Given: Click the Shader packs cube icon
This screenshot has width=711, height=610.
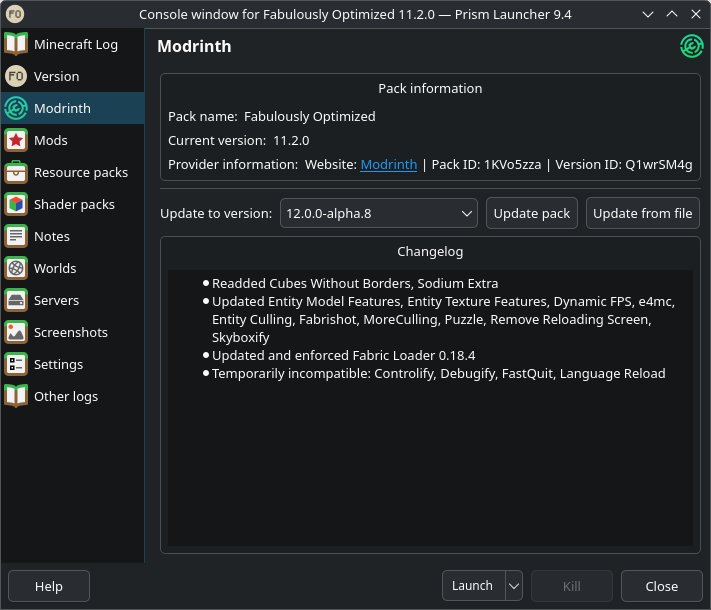Looking at the screenshot, I should click(x=16, y=204).
